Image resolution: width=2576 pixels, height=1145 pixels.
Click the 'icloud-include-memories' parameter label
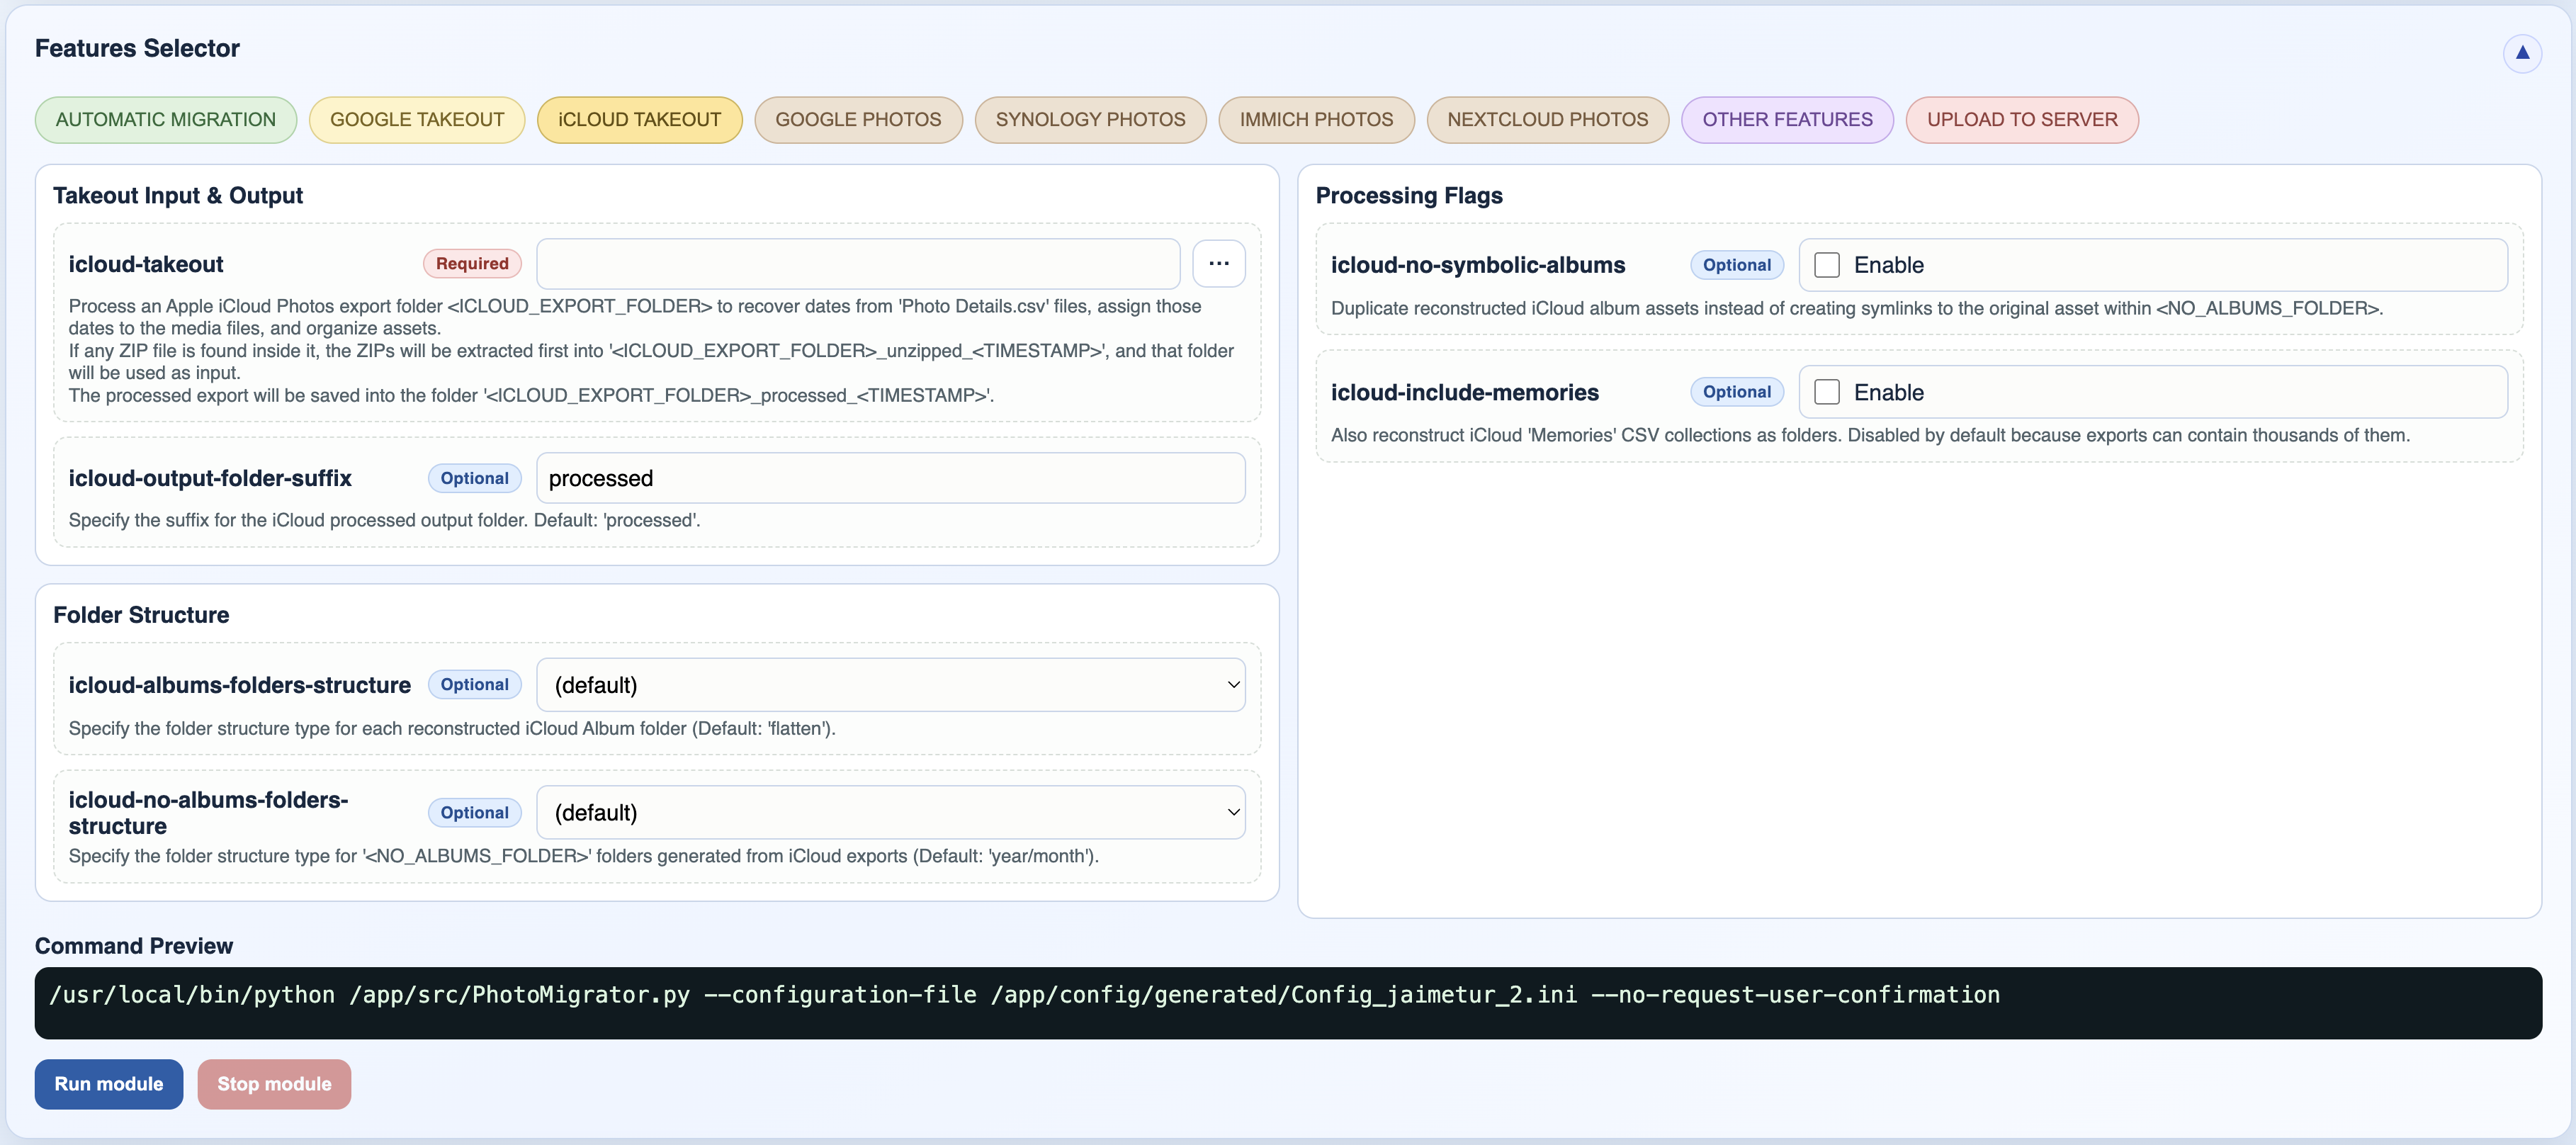pos(1465,392)
